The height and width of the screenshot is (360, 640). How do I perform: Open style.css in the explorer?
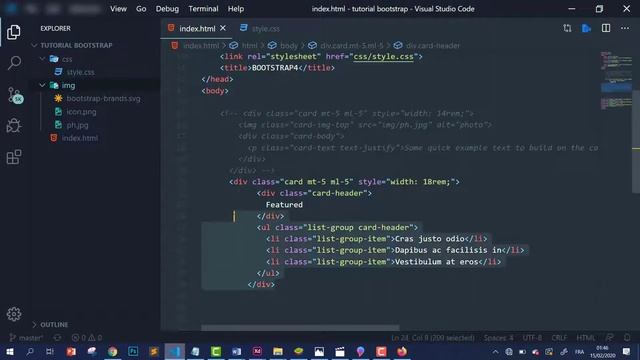point(80,72)
